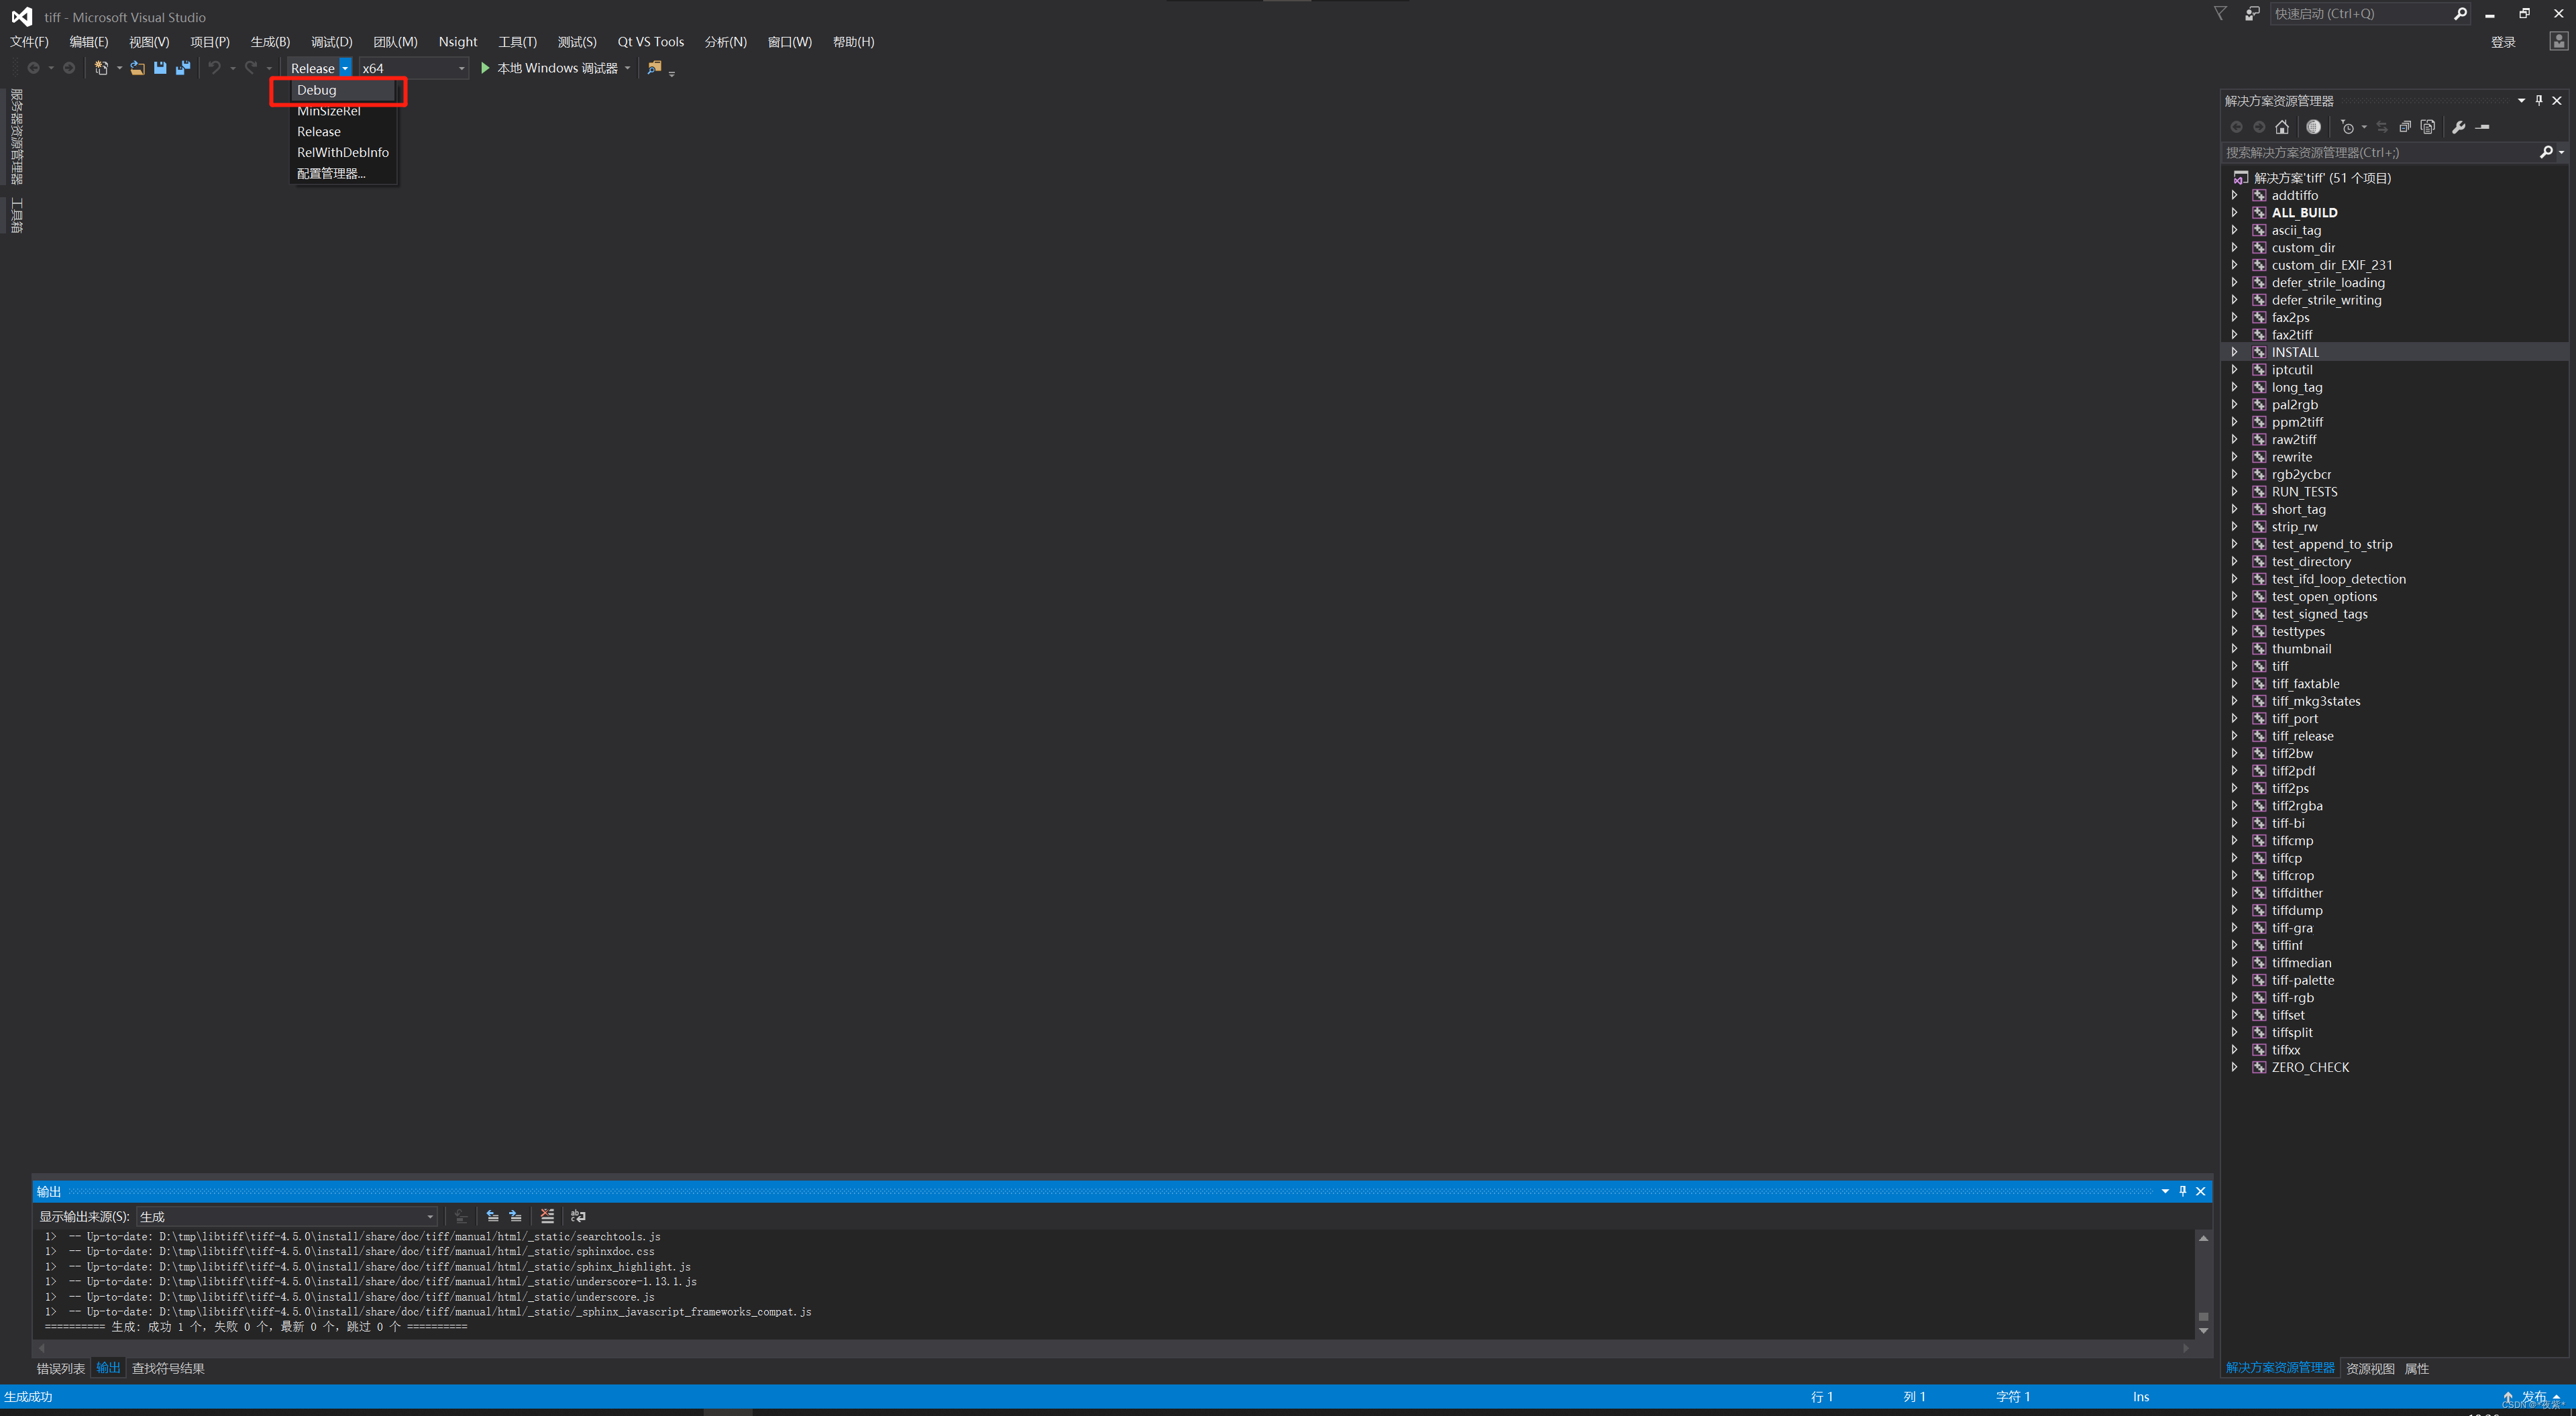This screenshot has width=2576, height=1416.
Task: Click the Undo toolbar icon
Action: tap(213, 68)
